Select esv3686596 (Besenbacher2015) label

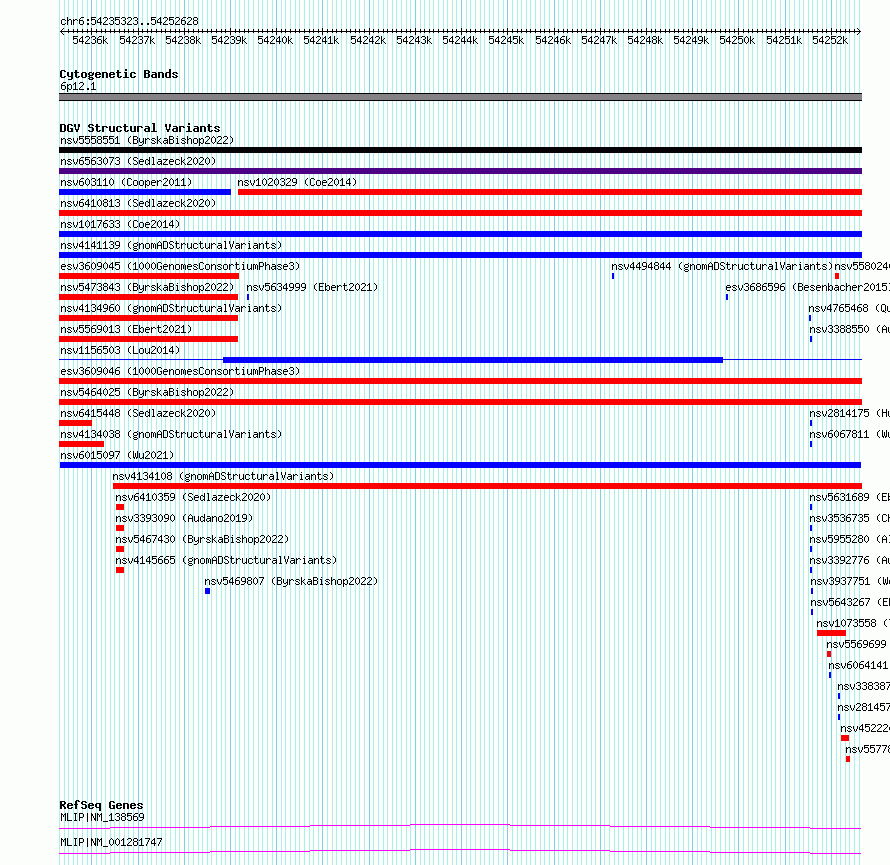(x=808, y=287)
